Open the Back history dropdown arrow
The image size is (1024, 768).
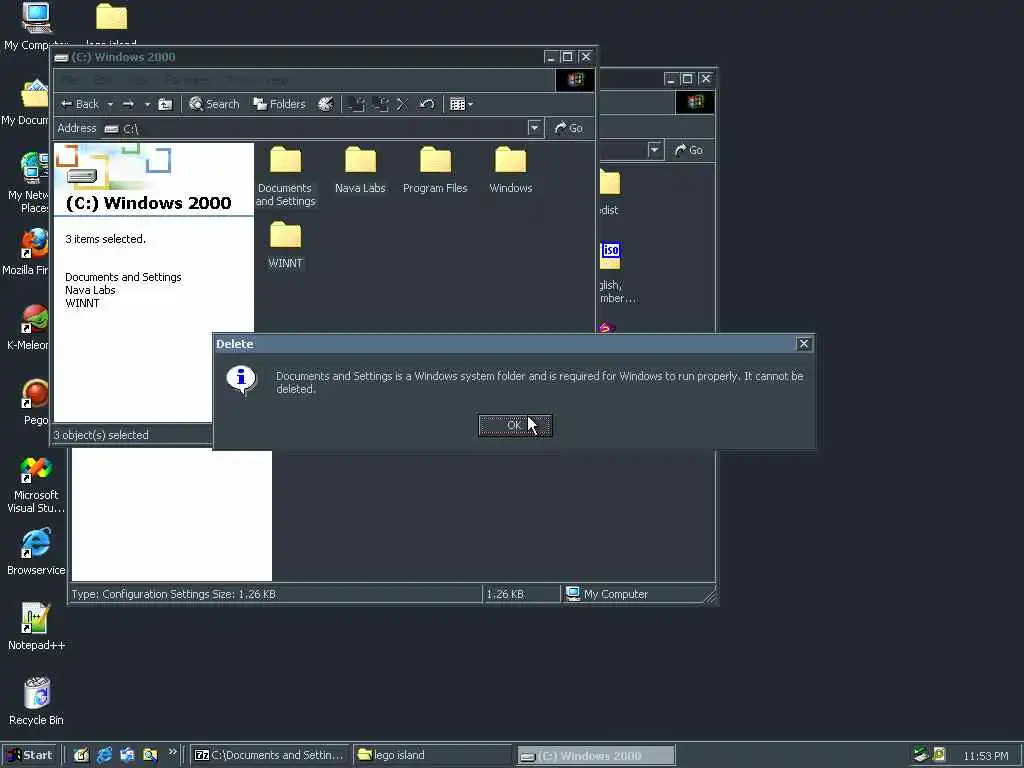point(110,104)
